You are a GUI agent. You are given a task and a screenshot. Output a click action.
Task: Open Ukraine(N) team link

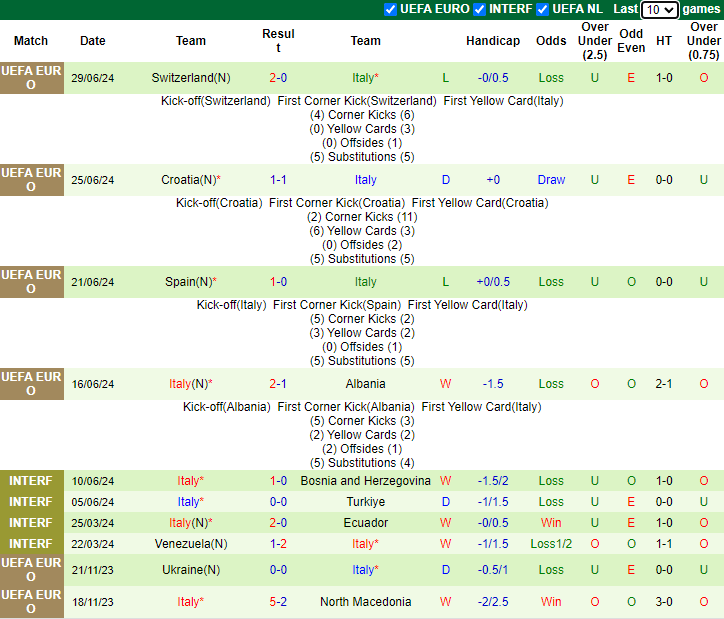point(190,570)
